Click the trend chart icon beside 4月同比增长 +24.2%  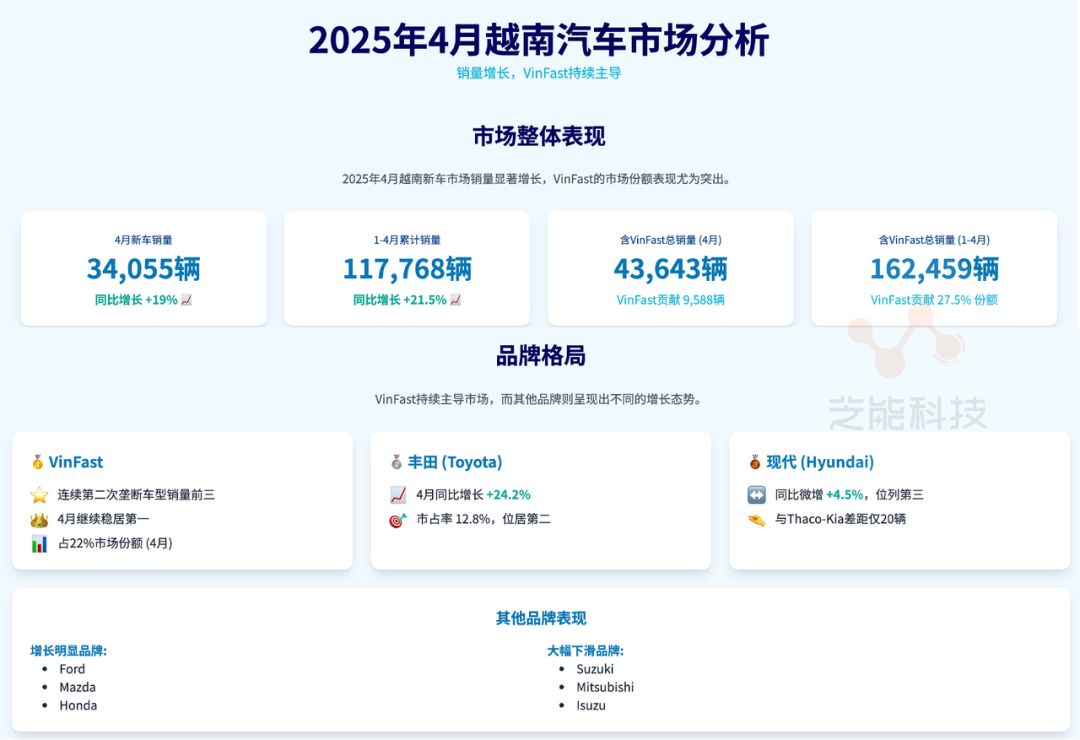click(x=398, y=495)
